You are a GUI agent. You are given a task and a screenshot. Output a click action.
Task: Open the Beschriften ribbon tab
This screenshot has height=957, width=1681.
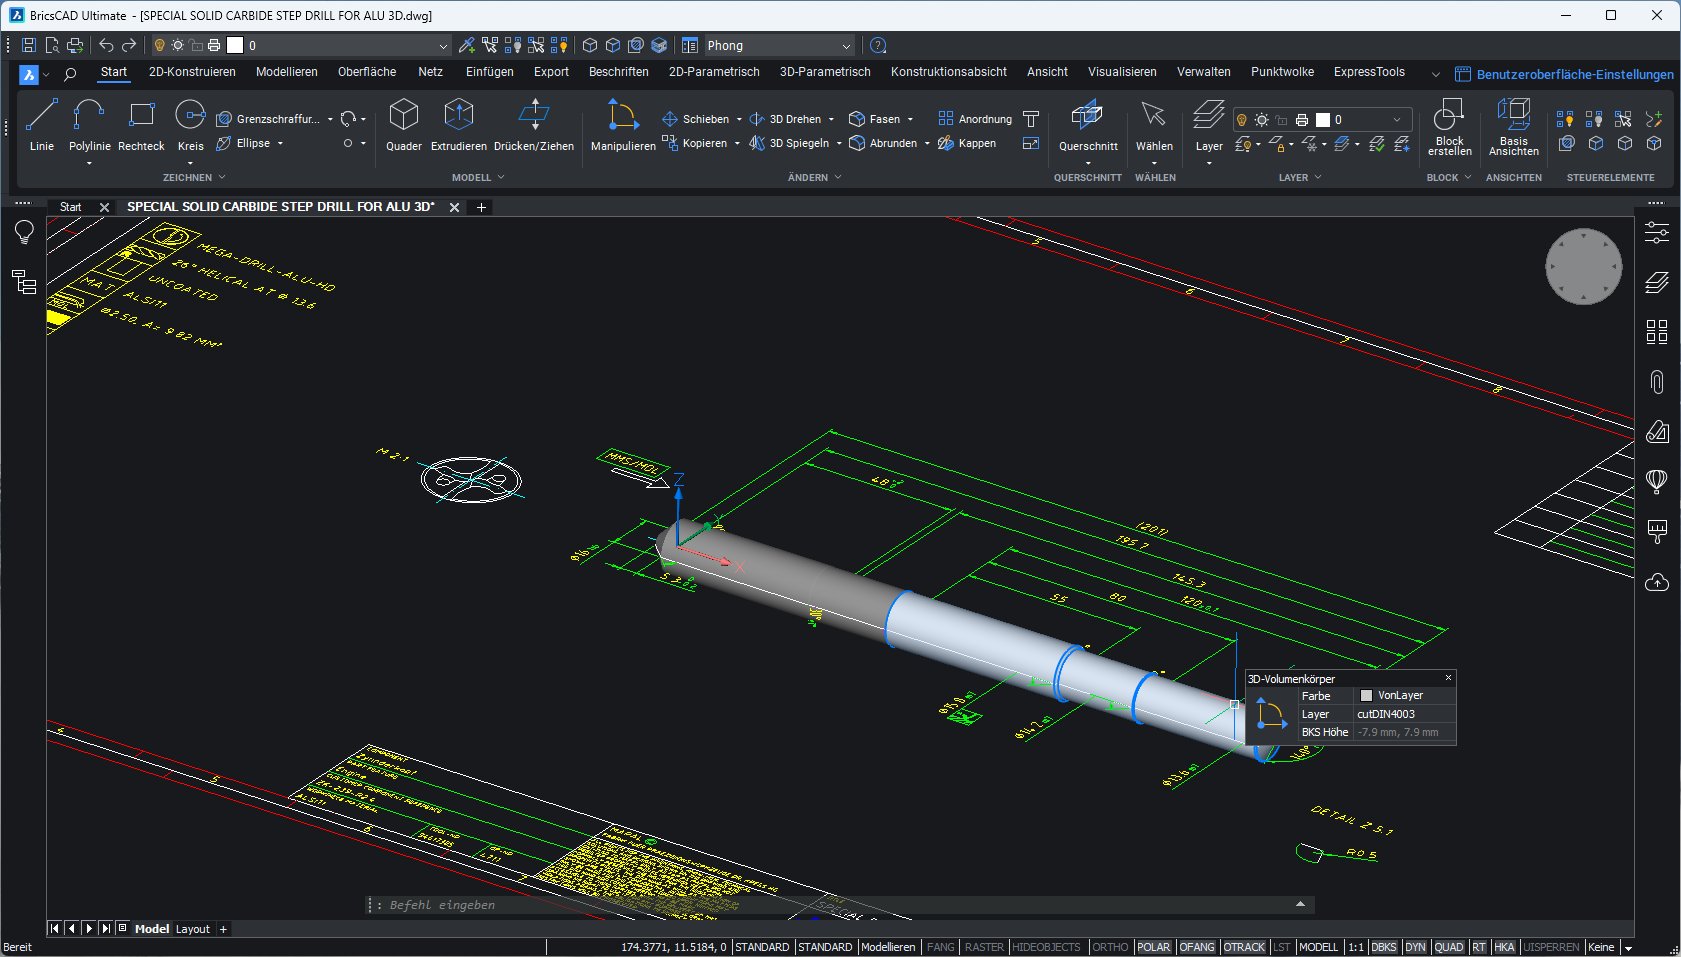click(619, 72)
